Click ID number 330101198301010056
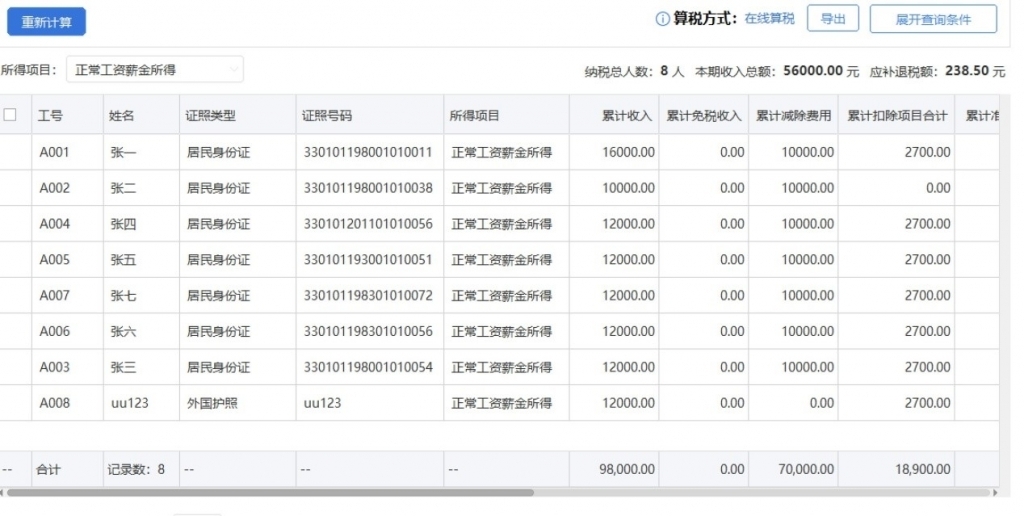1024x516 pixels. (x=368, y=331)
